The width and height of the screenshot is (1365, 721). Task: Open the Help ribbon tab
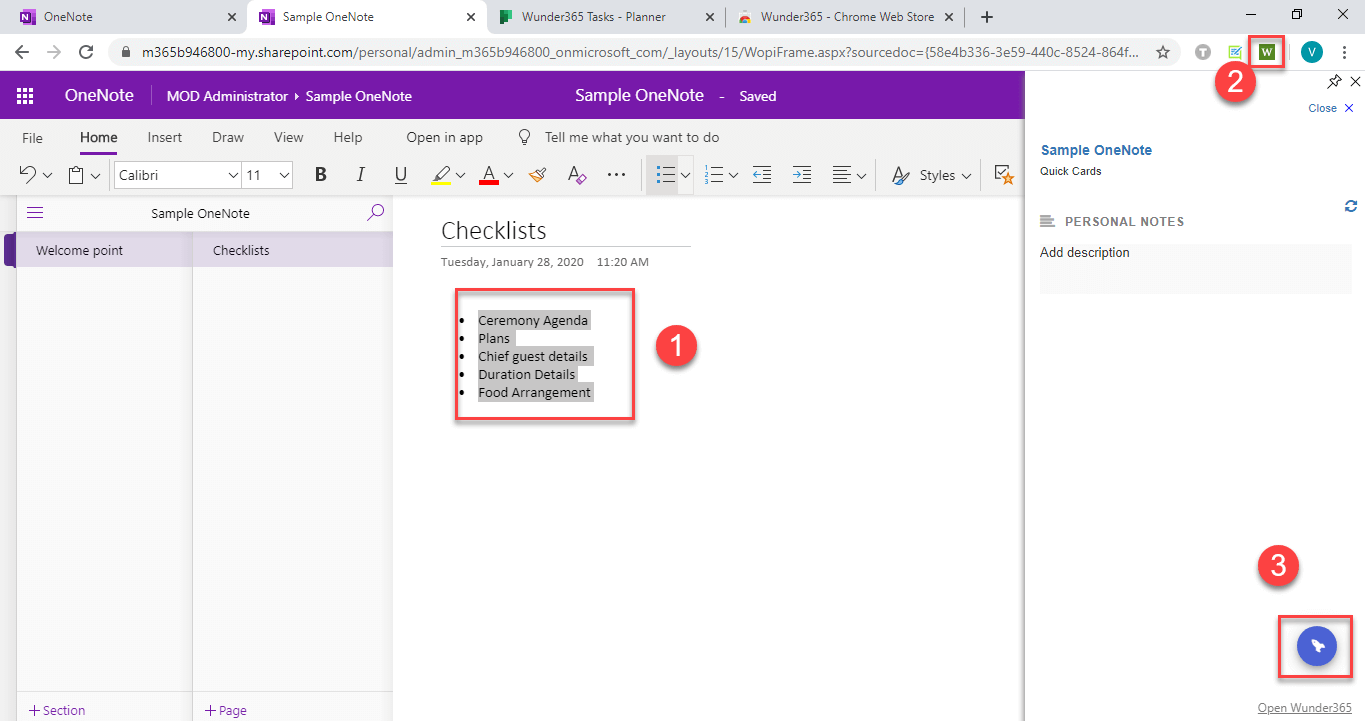pyautogui.click(x=348, y=138)
